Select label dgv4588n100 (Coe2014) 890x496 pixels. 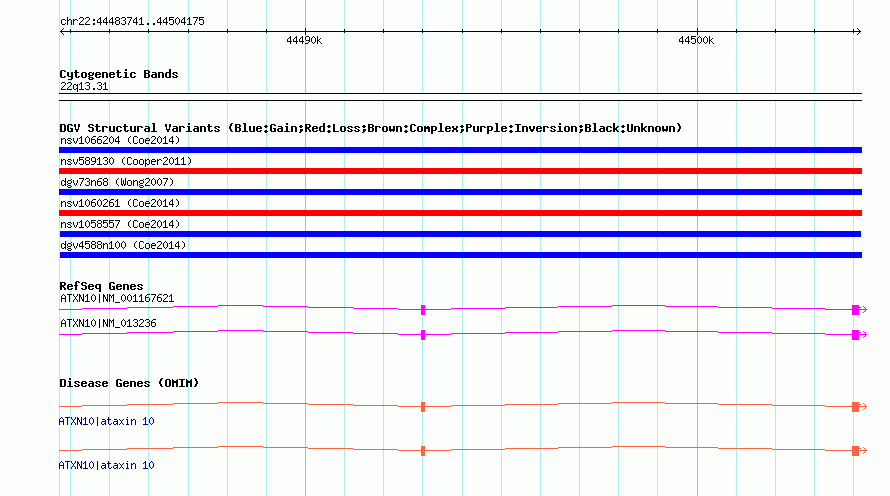pyautogui.click(x=123, y=245)
